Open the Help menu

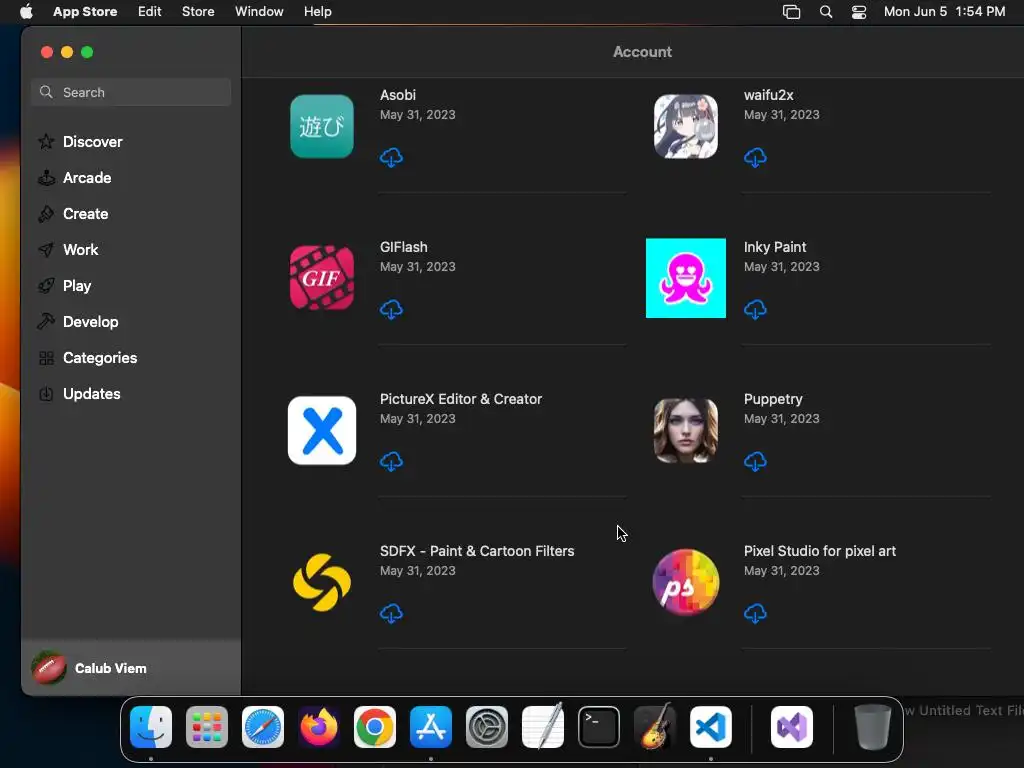(317, 11)
